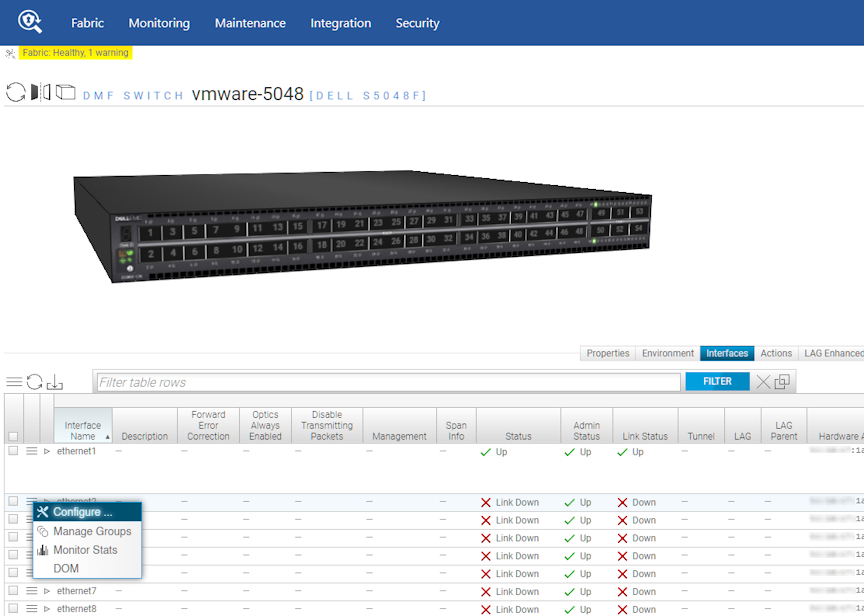Open the table hamburger menu icon
The height and width of the screenshot is (616, 864).
coord(14,381)
